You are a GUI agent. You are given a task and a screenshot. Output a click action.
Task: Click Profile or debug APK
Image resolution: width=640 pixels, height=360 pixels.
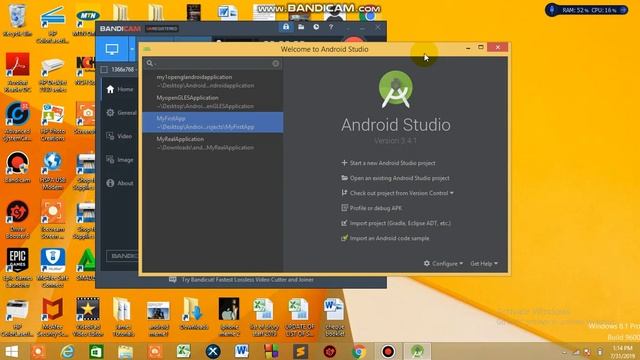click(x=371, y=208)
